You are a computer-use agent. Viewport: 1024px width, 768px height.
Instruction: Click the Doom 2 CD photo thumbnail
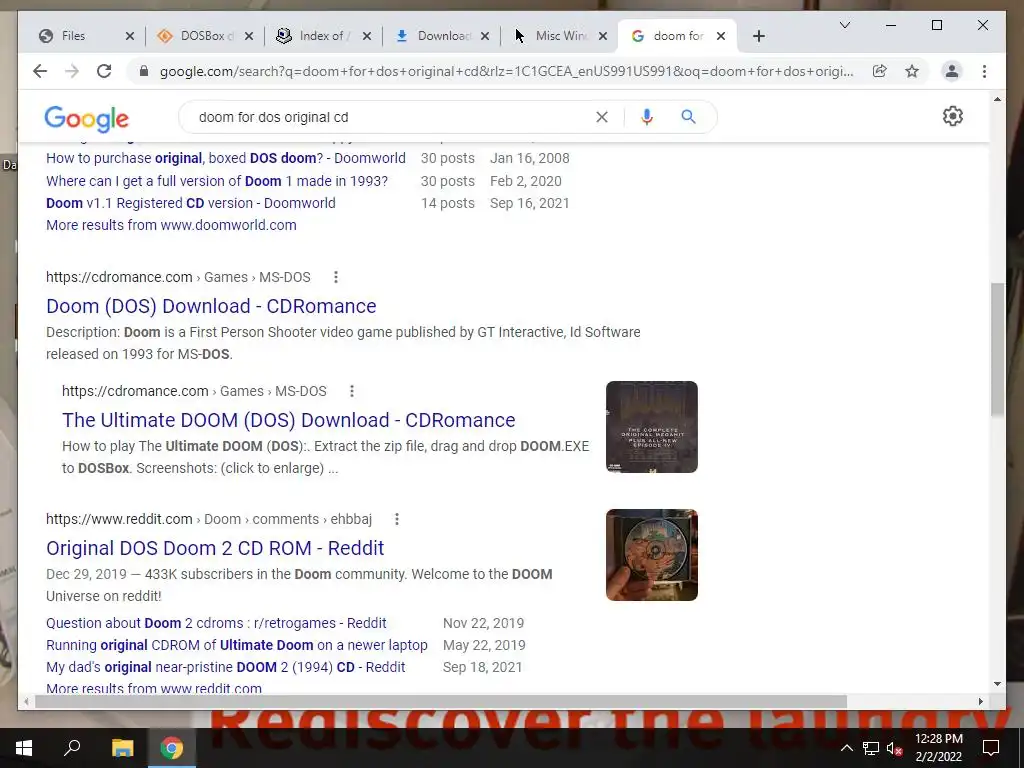(x=652, y=555)
